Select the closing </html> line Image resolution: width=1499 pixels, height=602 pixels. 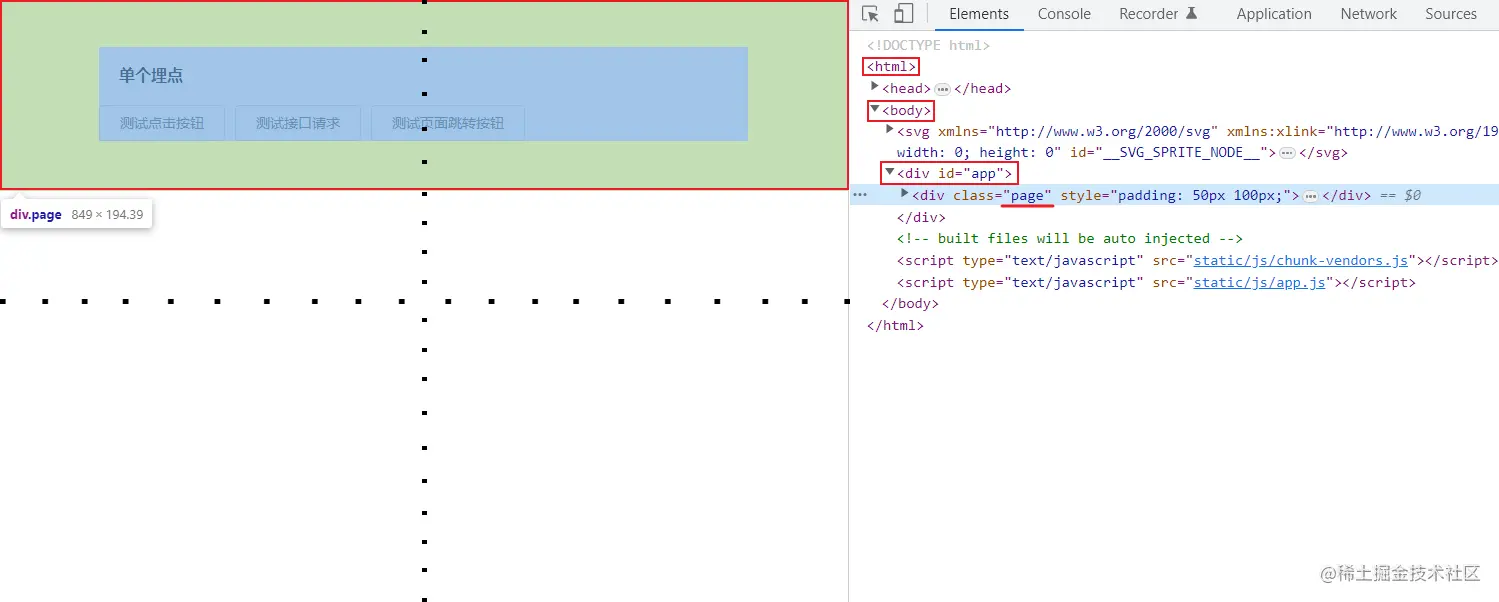click(895, 325)
